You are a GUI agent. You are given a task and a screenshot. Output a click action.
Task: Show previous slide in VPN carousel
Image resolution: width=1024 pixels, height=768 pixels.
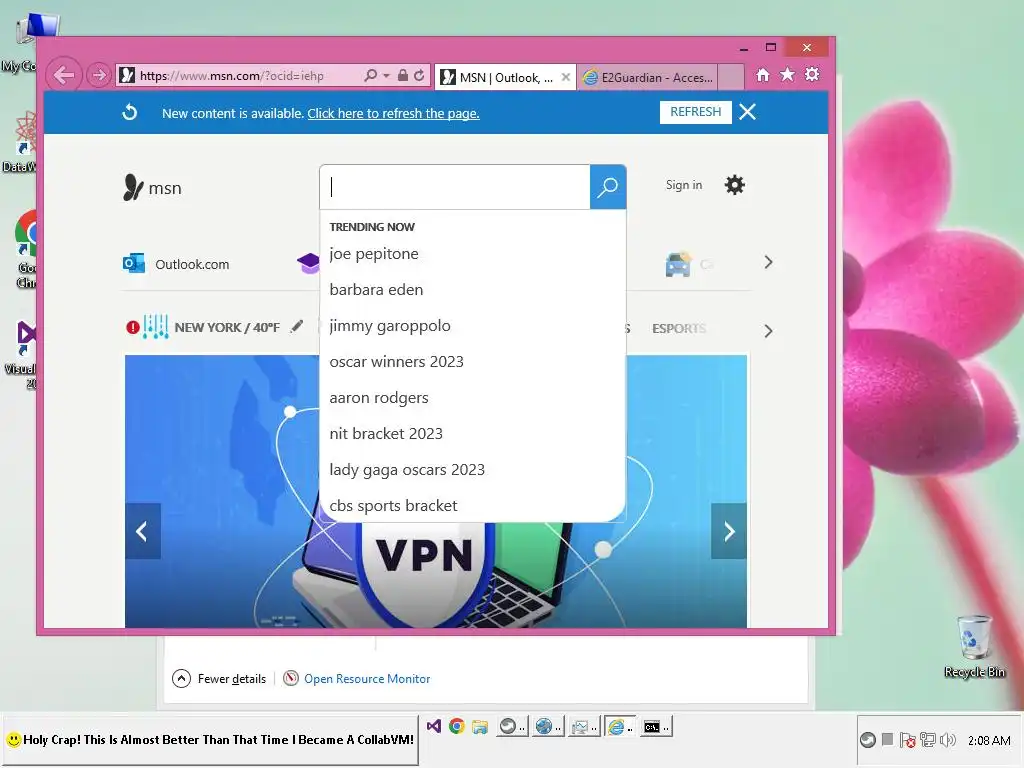142,532
